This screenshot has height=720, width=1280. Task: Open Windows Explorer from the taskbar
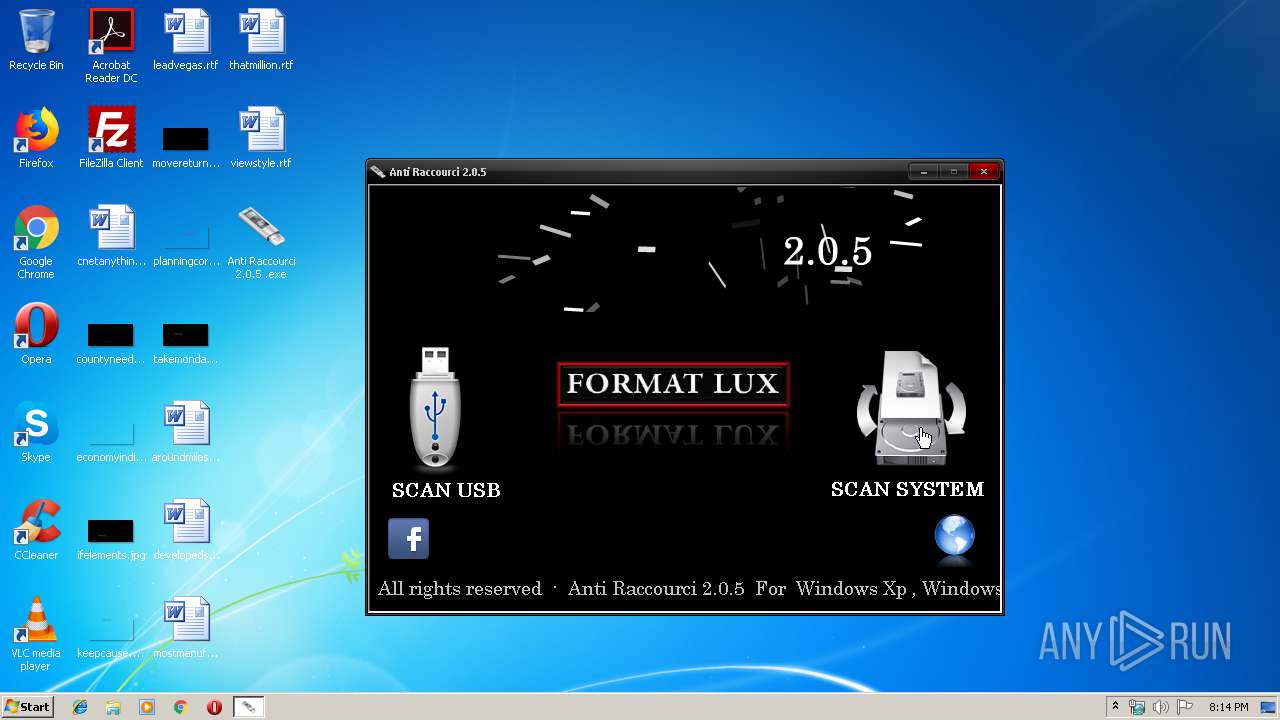113,707
